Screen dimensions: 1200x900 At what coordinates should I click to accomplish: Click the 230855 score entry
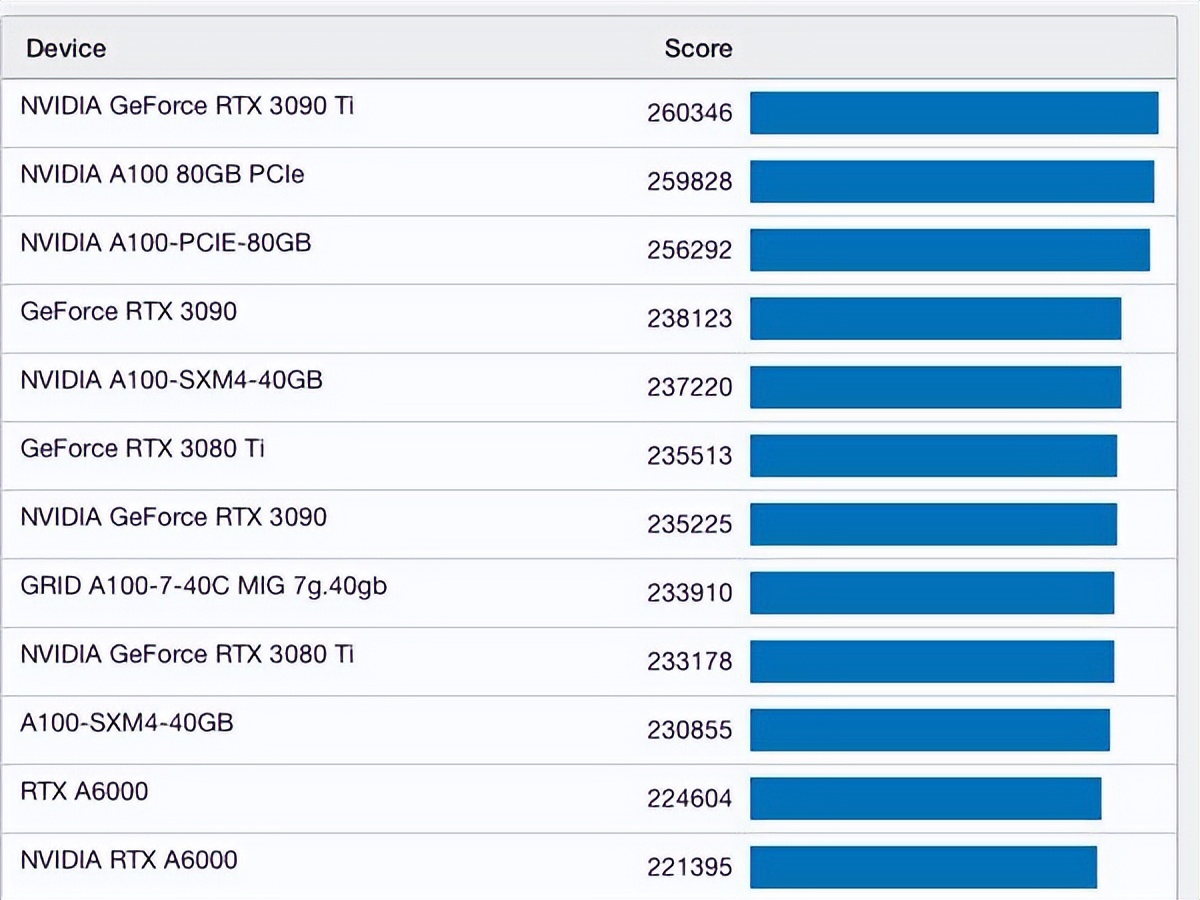(x=689, y=730)
